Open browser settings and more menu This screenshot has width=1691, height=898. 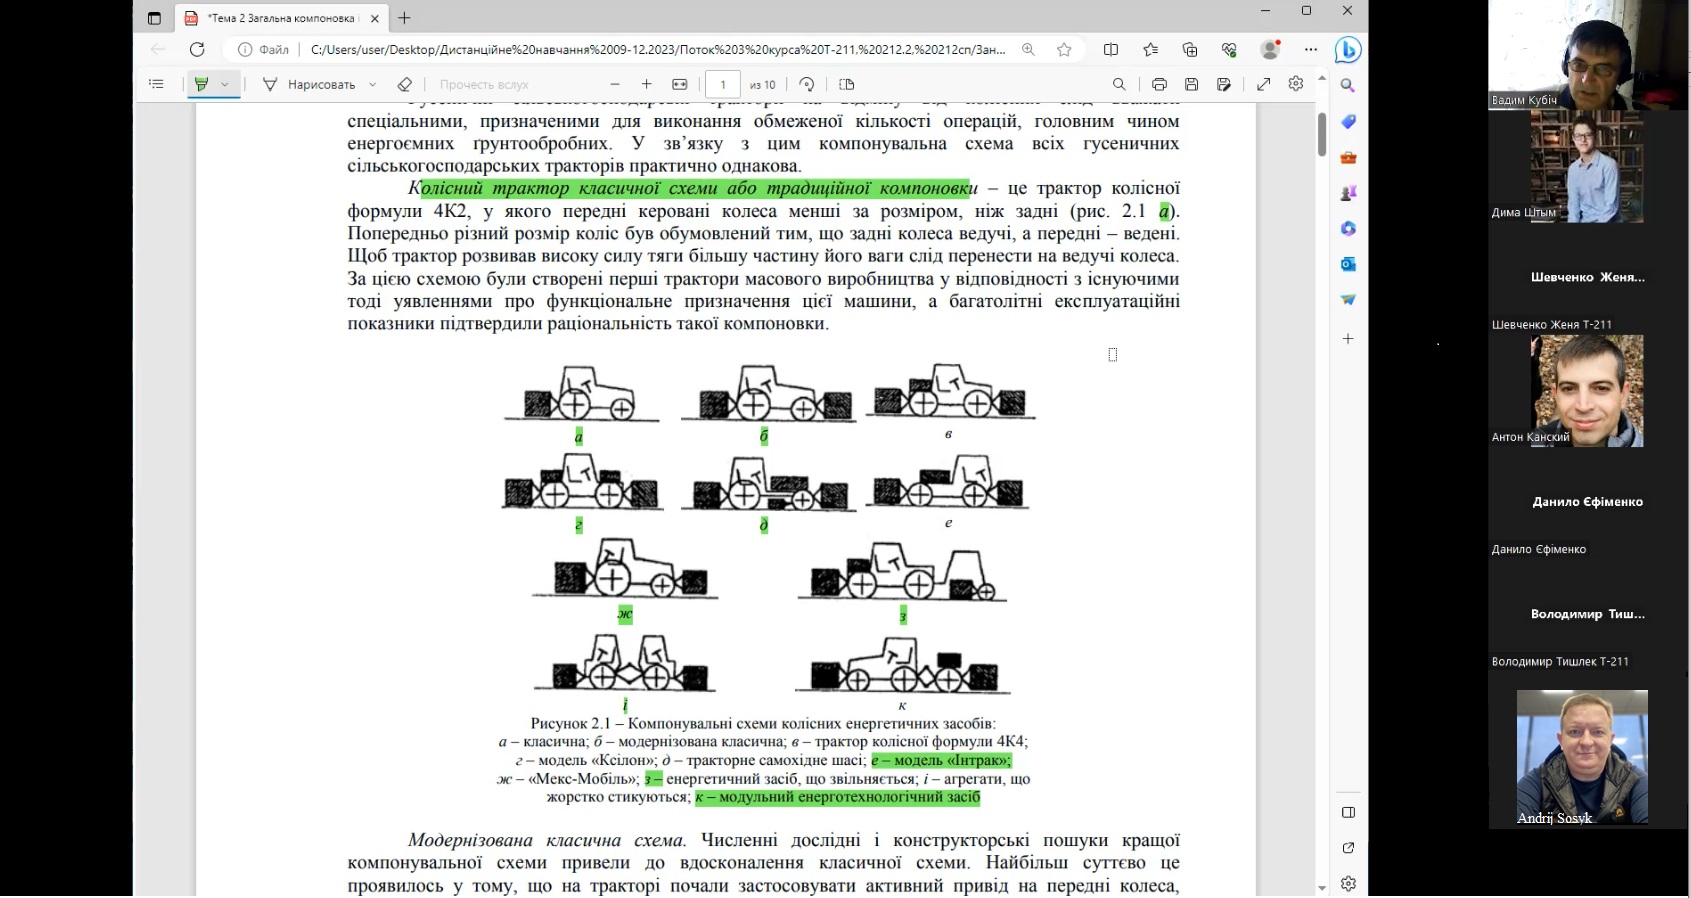(x=1311, y=50)
